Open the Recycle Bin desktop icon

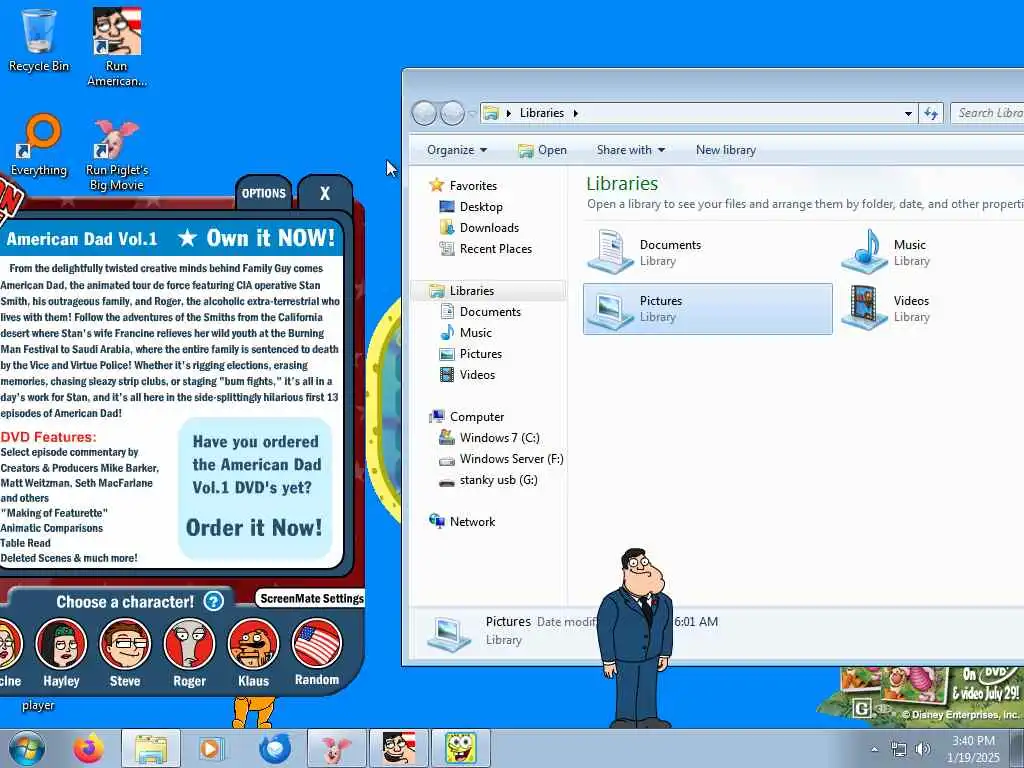pos(39,40)
